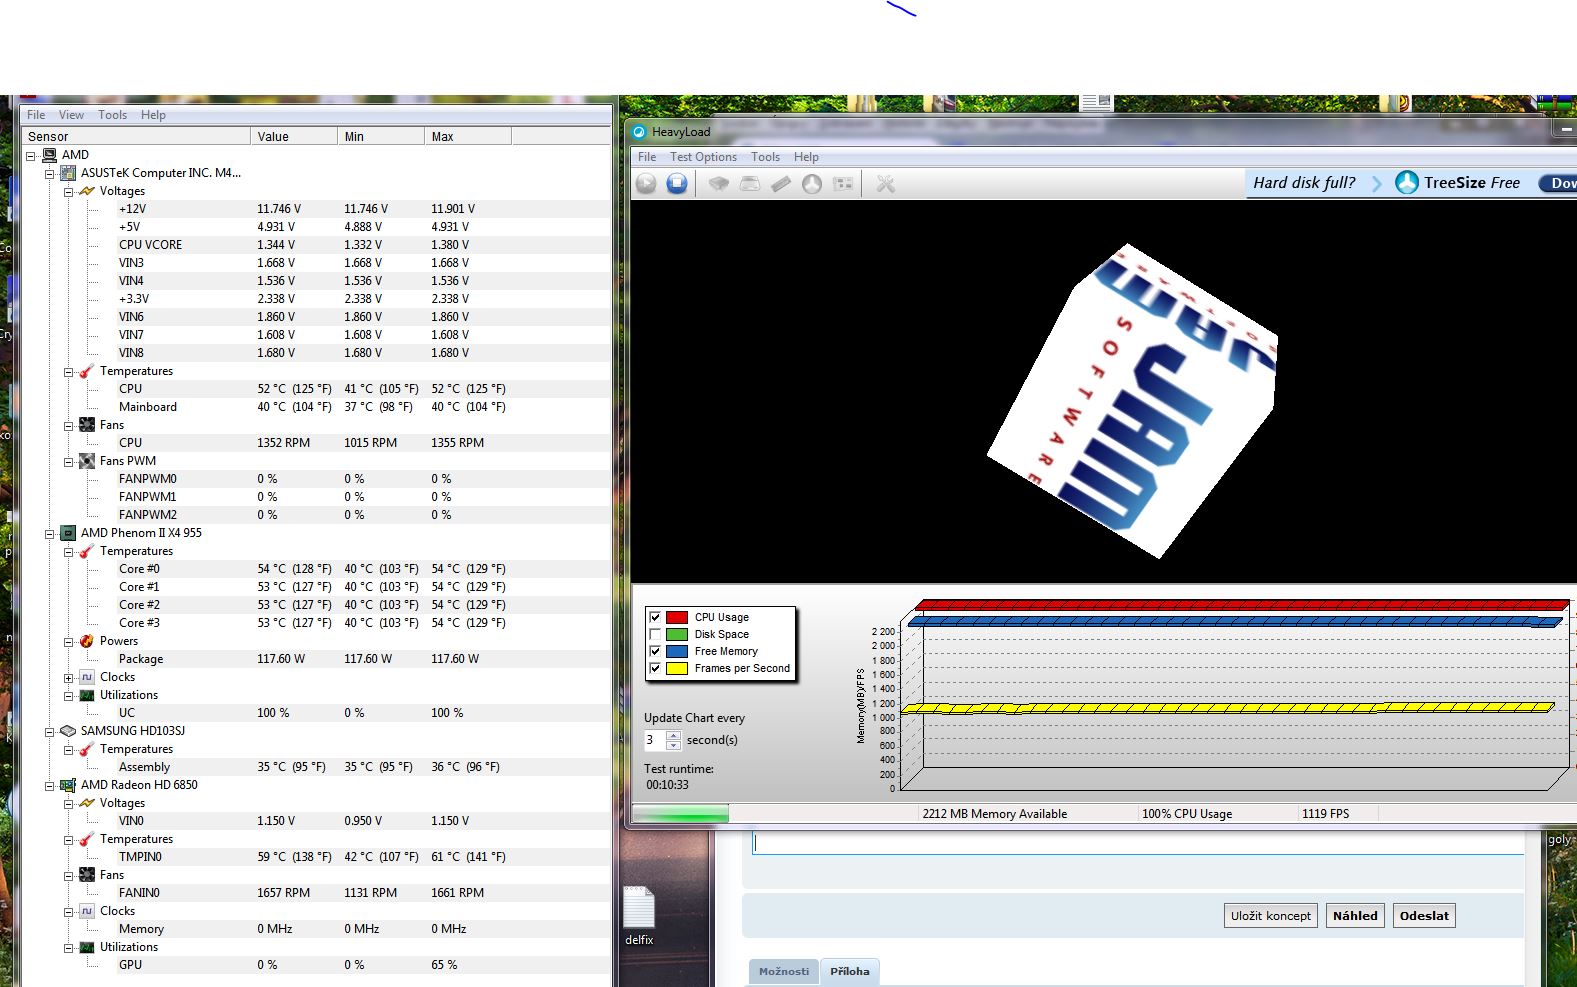Click the yellow Frames per Second swatch
This screenshot has height=987, width=1577.
click(677, 668)
